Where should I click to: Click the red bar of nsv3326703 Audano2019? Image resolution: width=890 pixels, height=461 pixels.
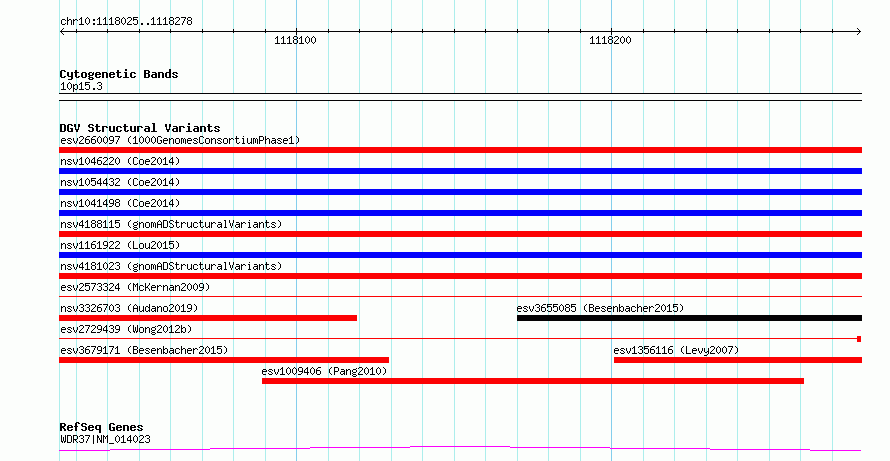[208, 318]
